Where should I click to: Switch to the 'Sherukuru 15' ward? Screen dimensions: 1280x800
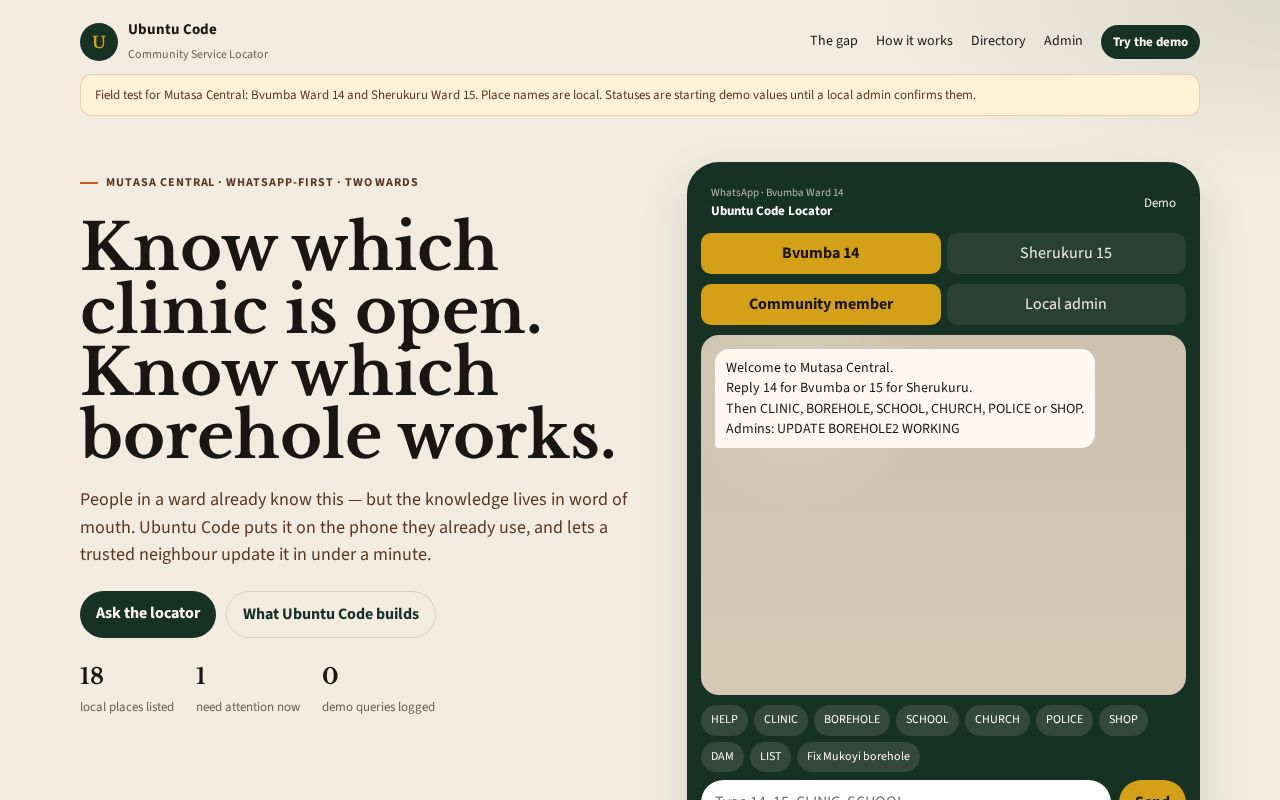pos(1066,253)
